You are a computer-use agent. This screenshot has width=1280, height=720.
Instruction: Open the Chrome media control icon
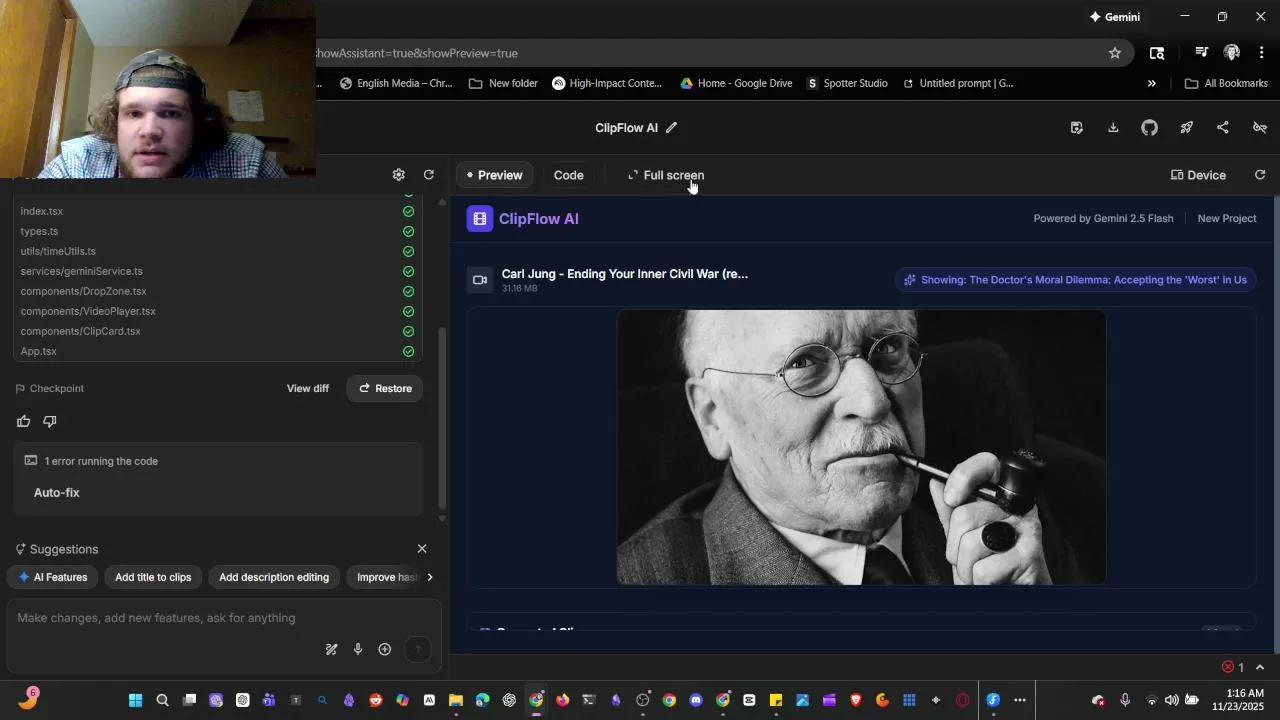tap(1201, 53)
